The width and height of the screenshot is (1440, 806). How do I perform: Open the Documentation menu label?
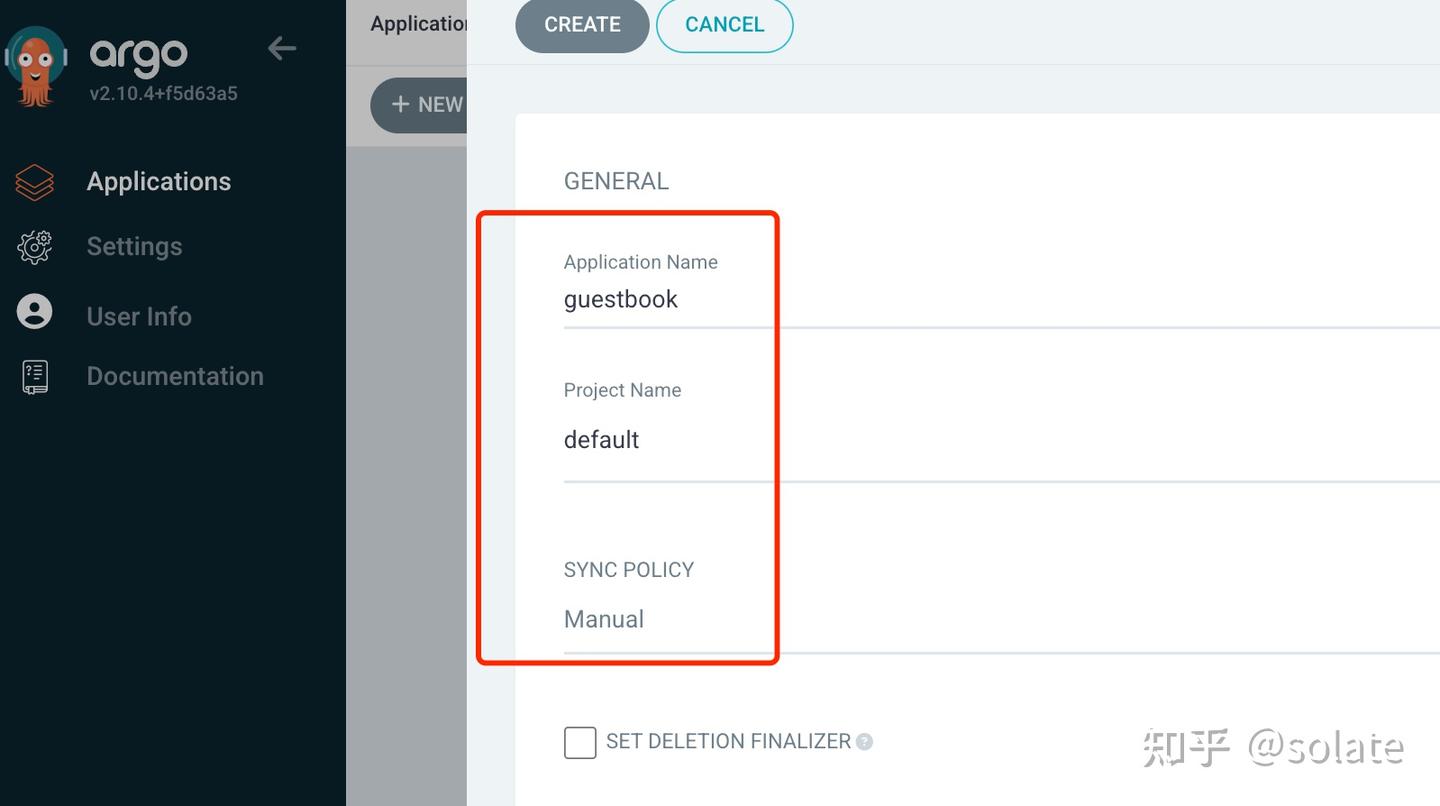pos(175,377)
